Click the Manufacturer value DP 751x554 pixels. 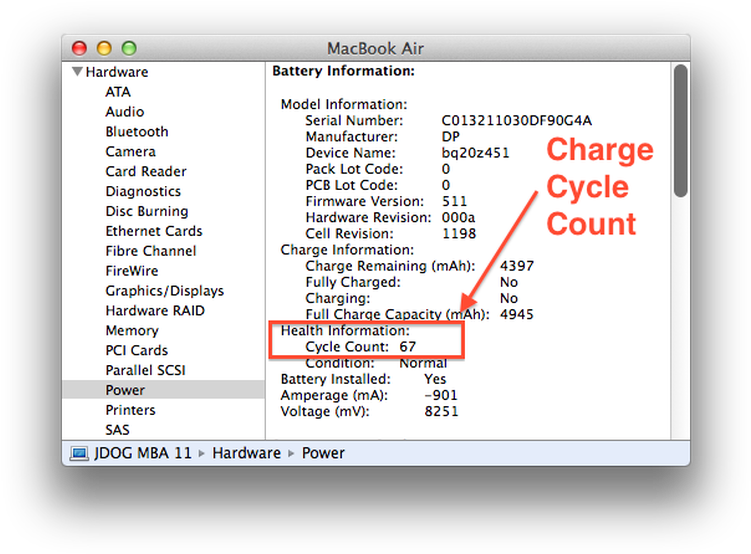[x=450, y=136]
